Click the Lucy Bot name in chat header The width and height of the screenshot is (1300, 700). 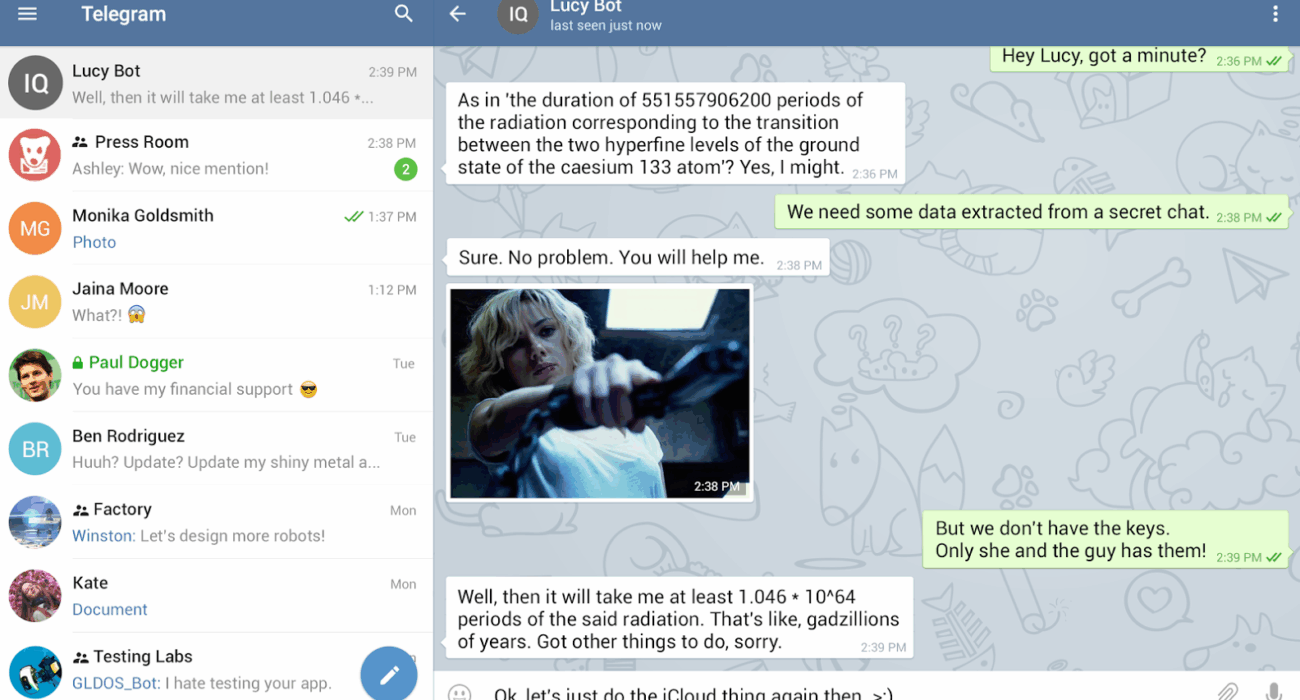[x=586, y=8]
